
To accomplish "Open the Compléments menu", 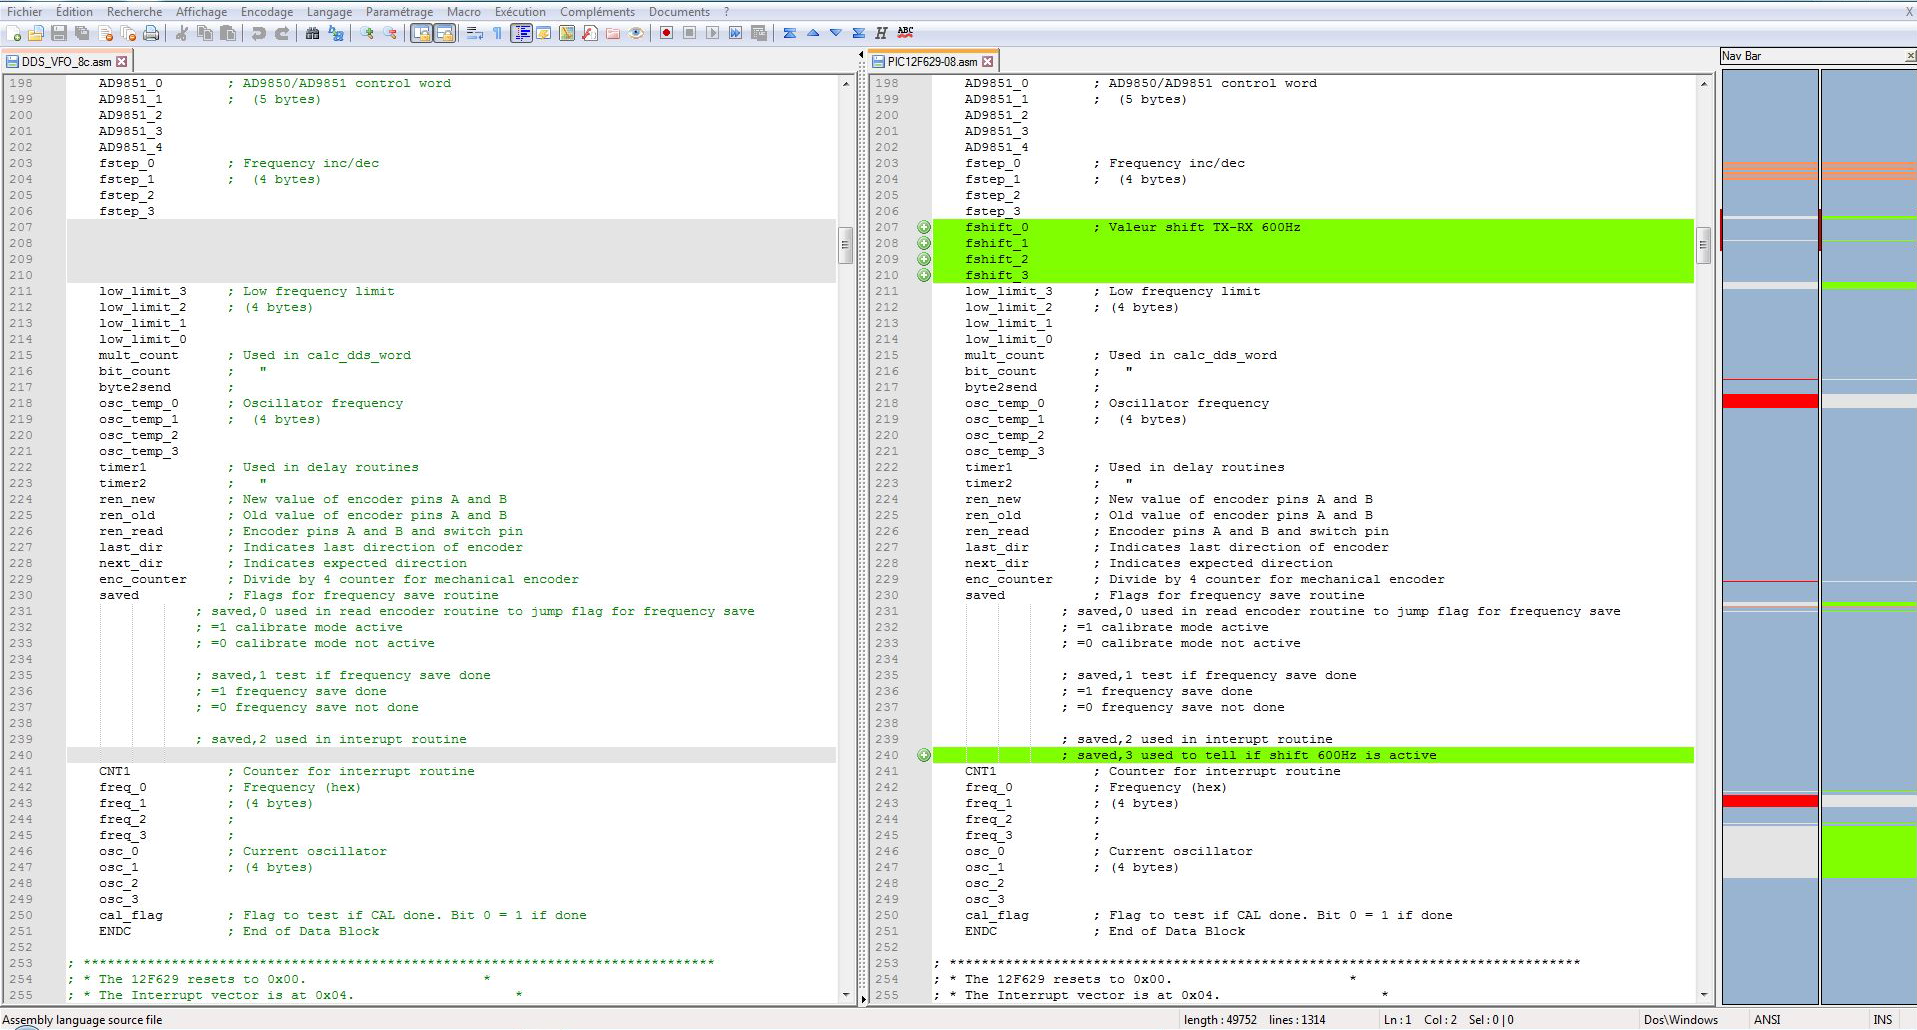I will (597, 12).
